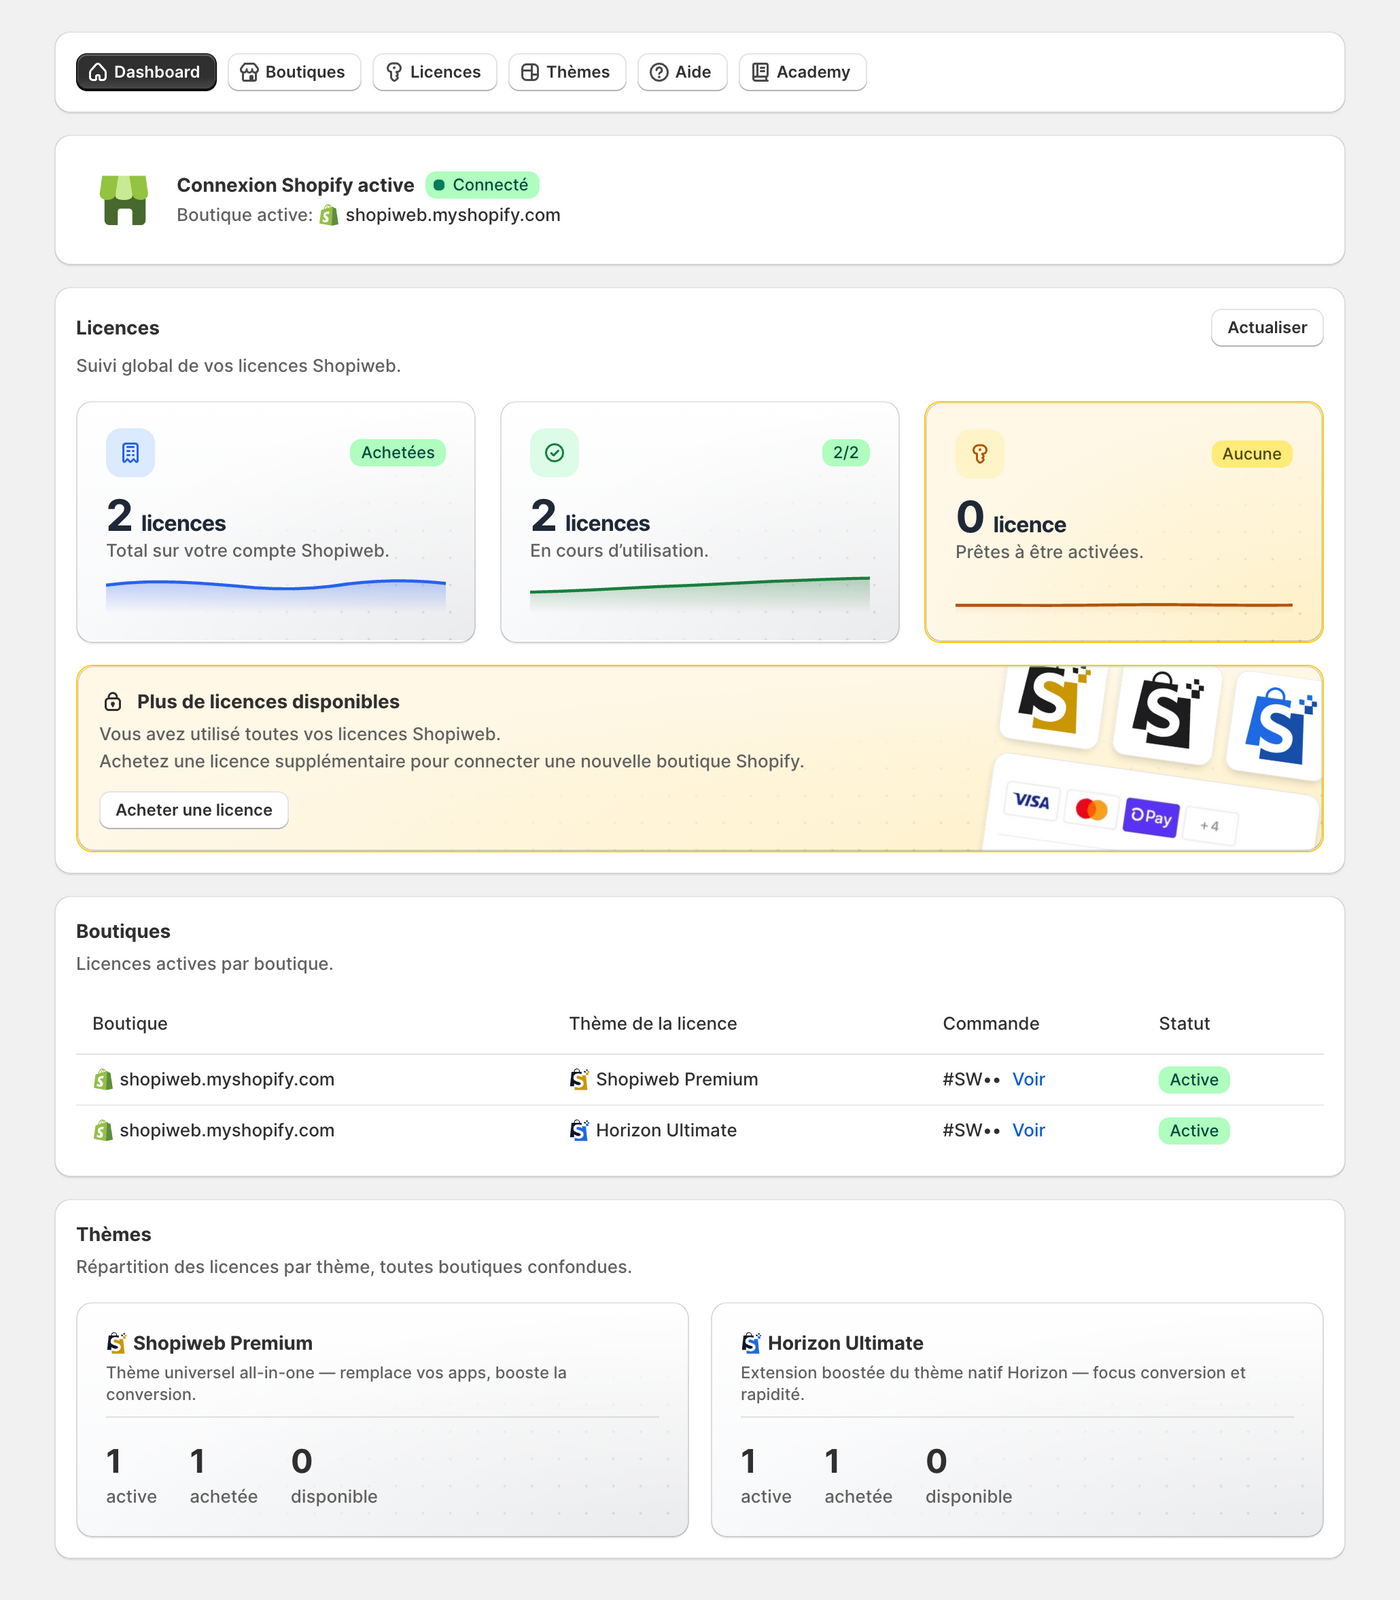The height and width of the screenshot is (1600, 1400).
Task: Click the 2/2 usage badge
Action: (x=846, y=453)
